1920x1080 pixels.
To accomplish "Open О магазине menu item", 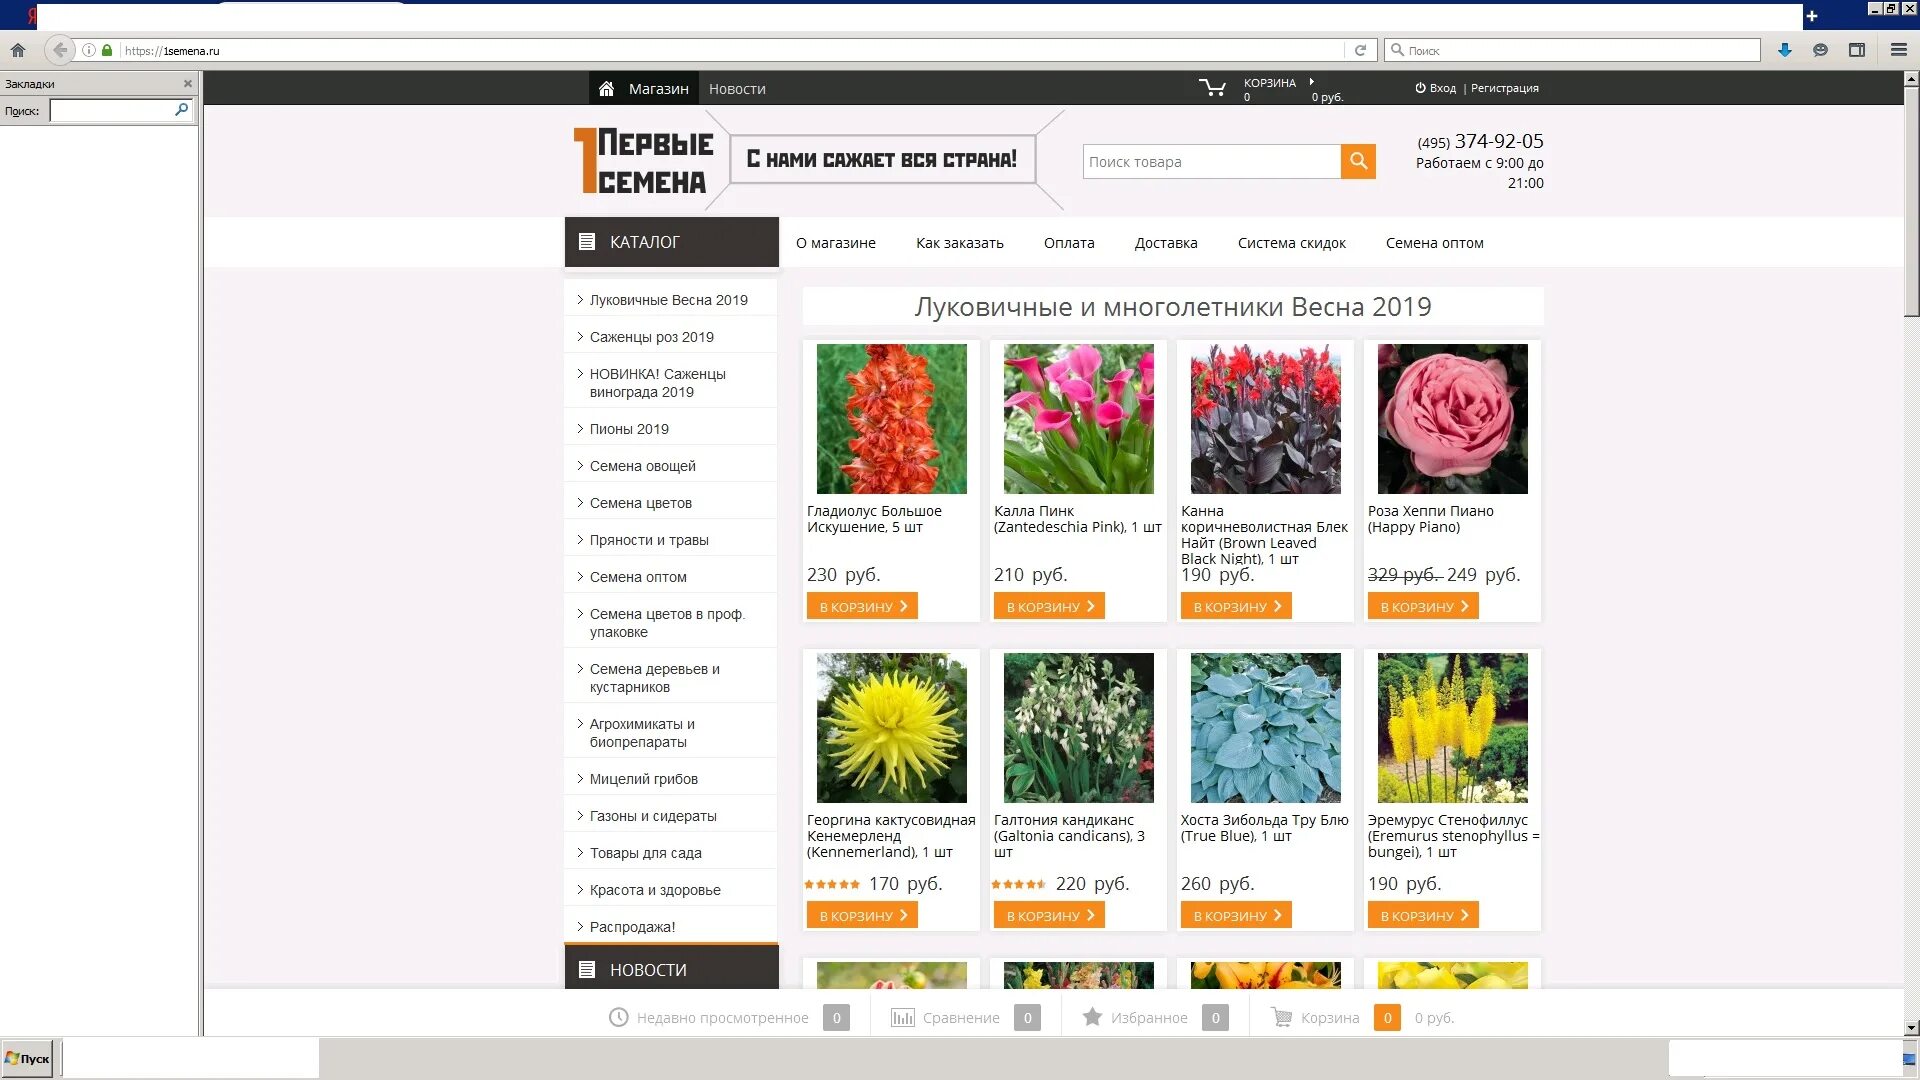I will tap(836, 243).
